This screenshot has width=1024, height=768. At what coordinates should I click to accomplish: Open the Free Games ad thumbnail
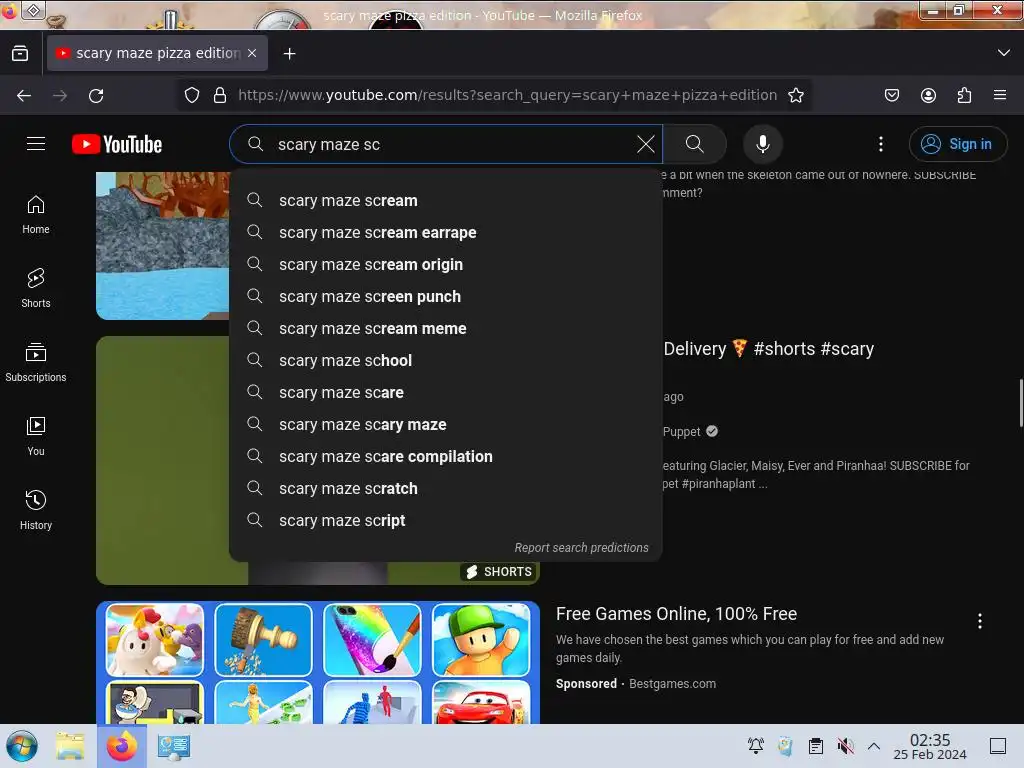click(318, 662)
